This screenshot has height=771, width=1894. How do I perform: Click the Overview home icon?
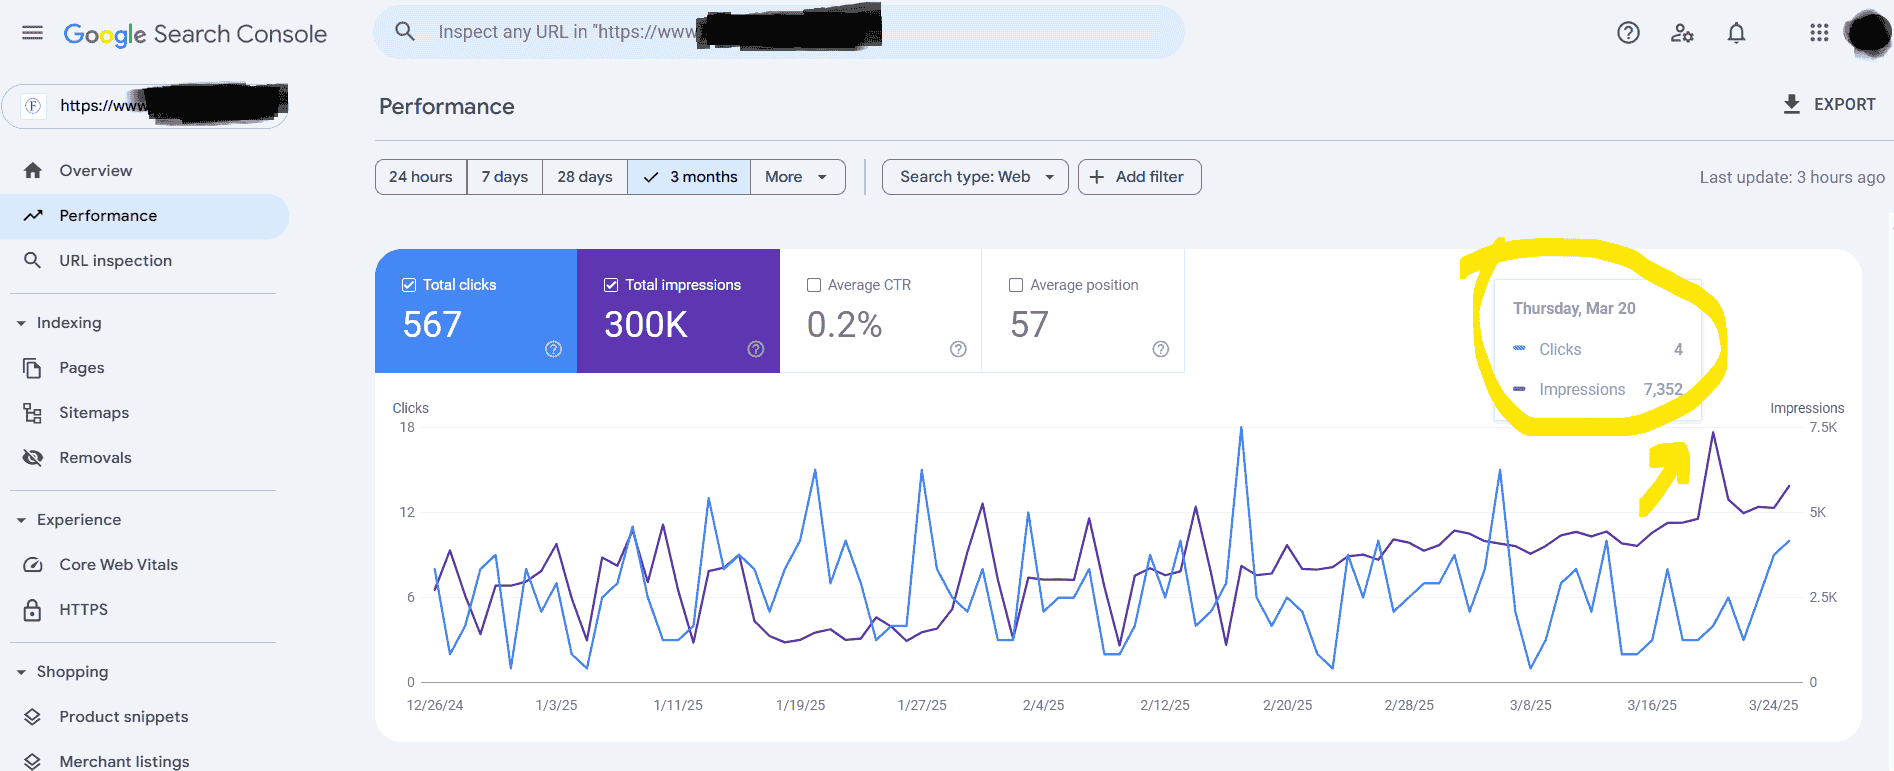click(33, 170)
